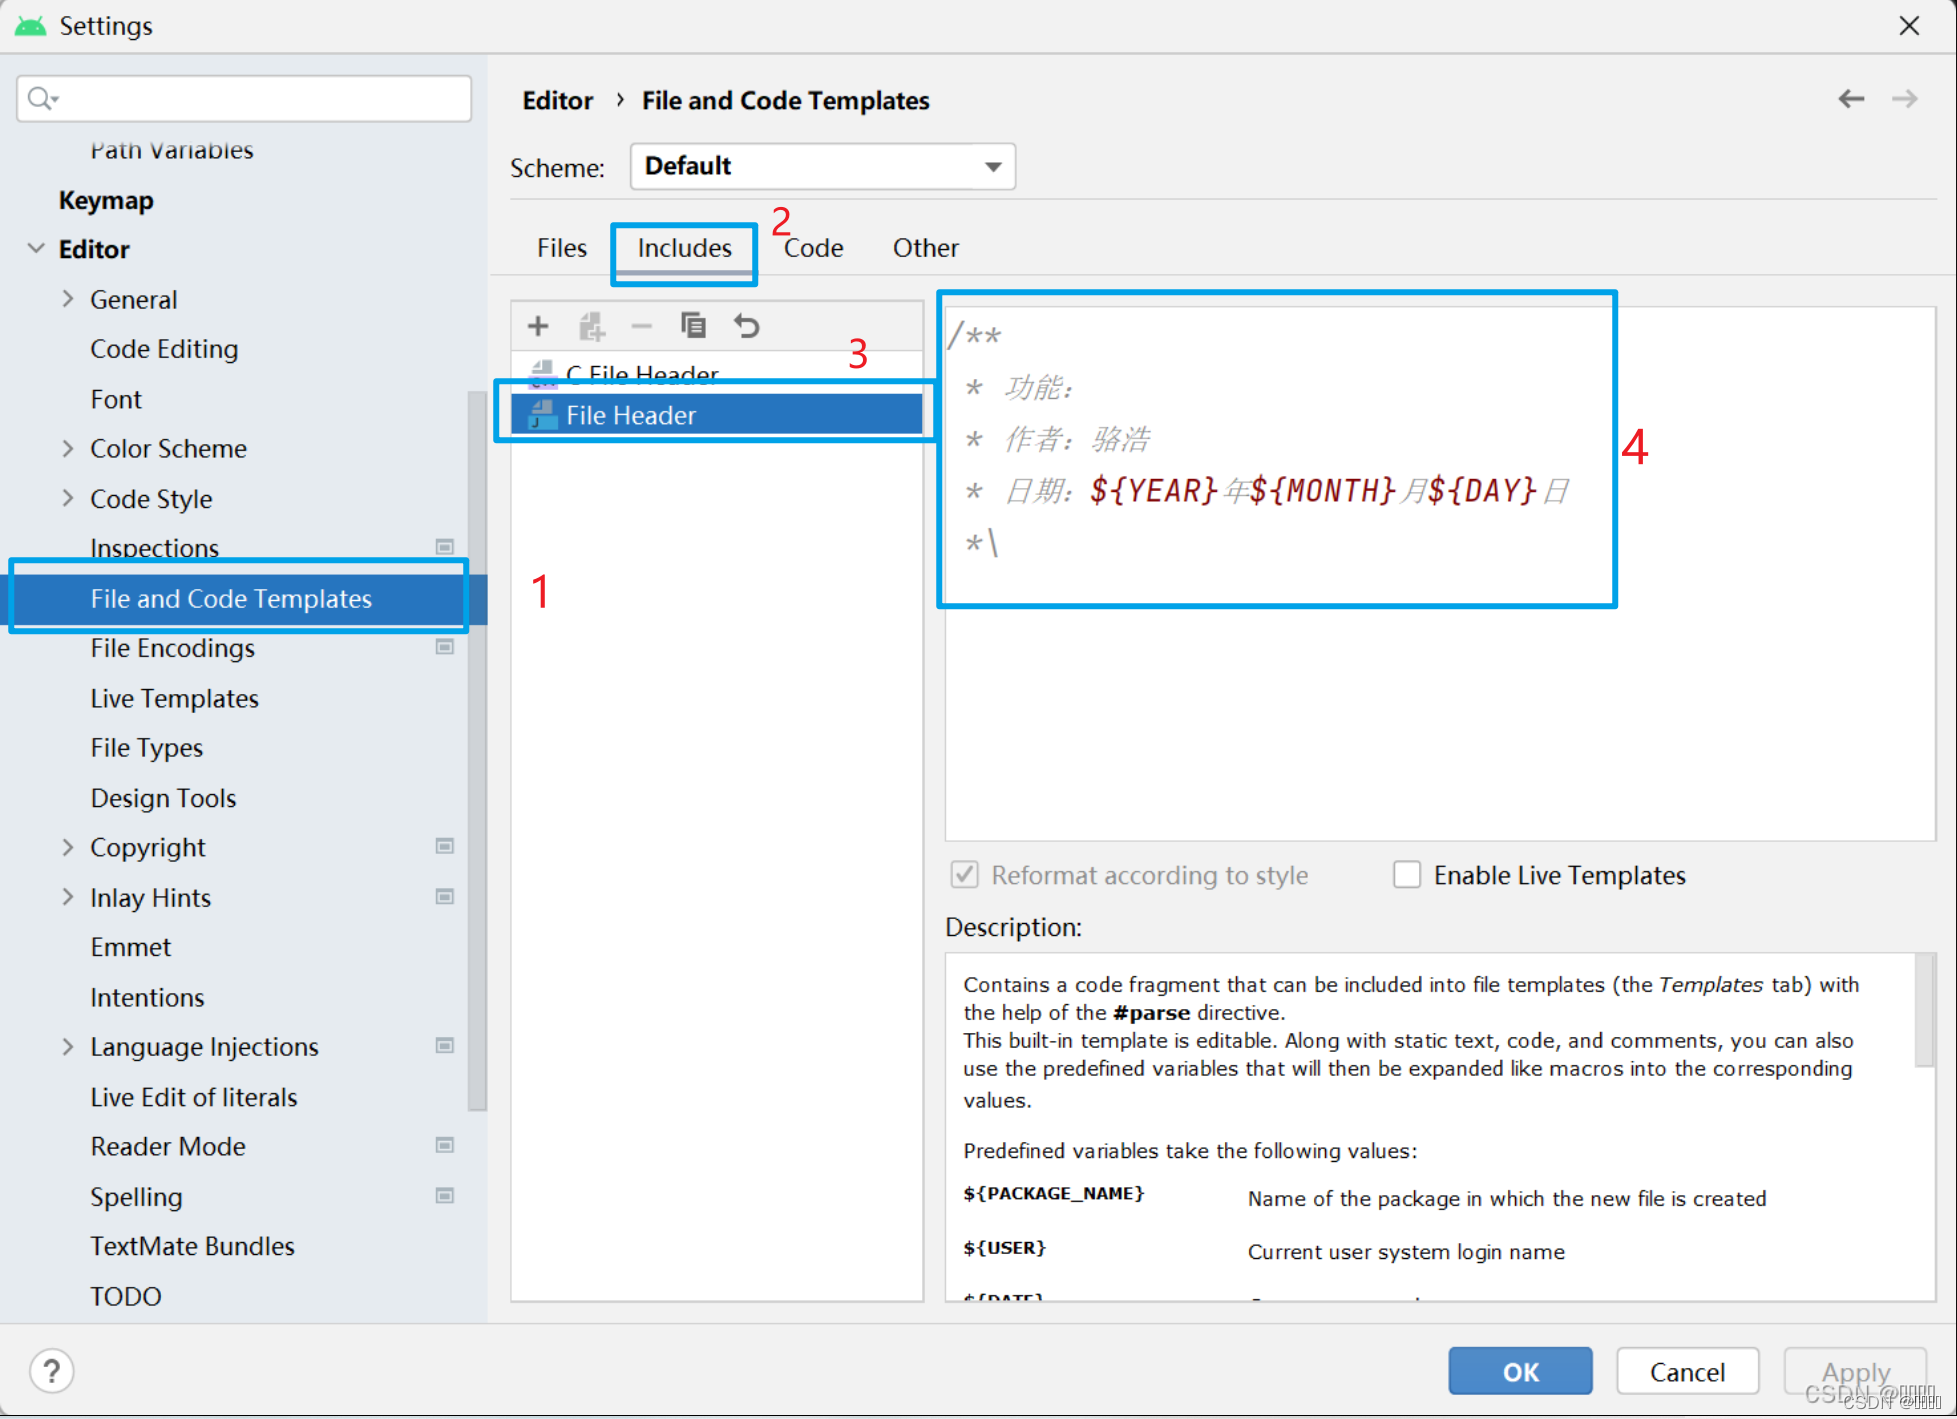
Task: Close the Settings dialog
Action: [x=1909, y=26]
